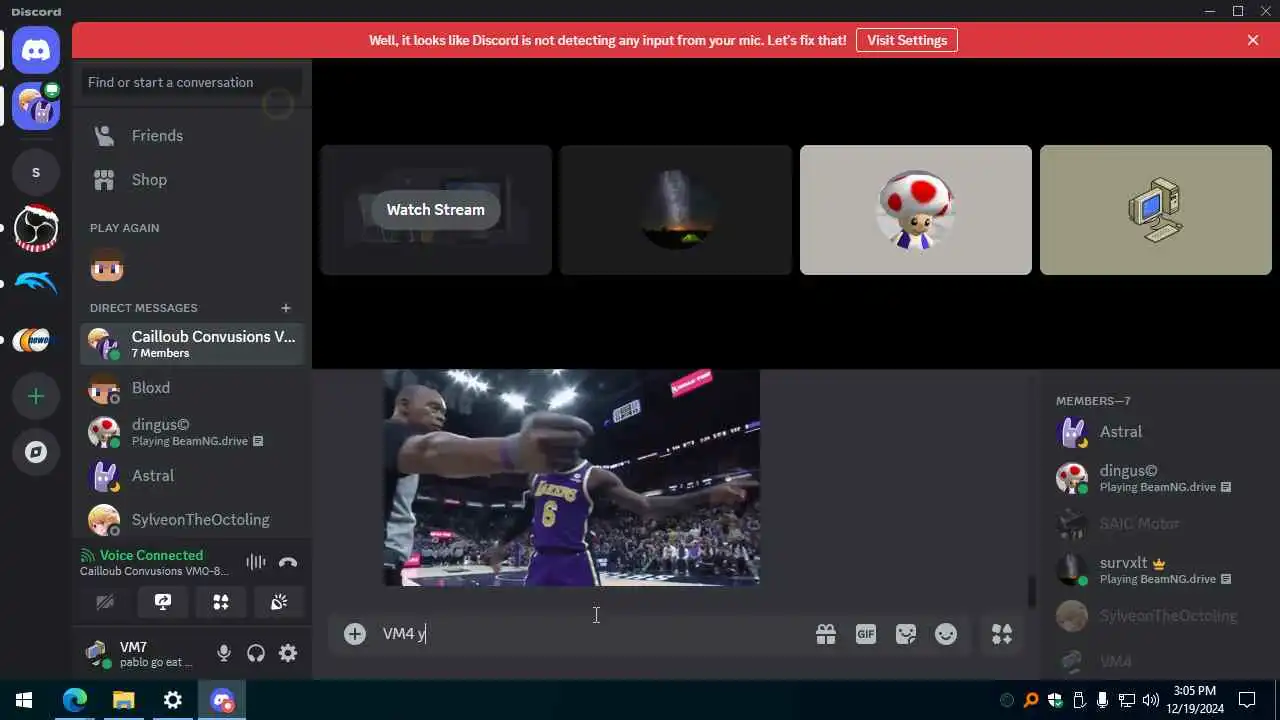Click the Visit Settings button
Screen dimensions: 1280x720
(907, 40)
